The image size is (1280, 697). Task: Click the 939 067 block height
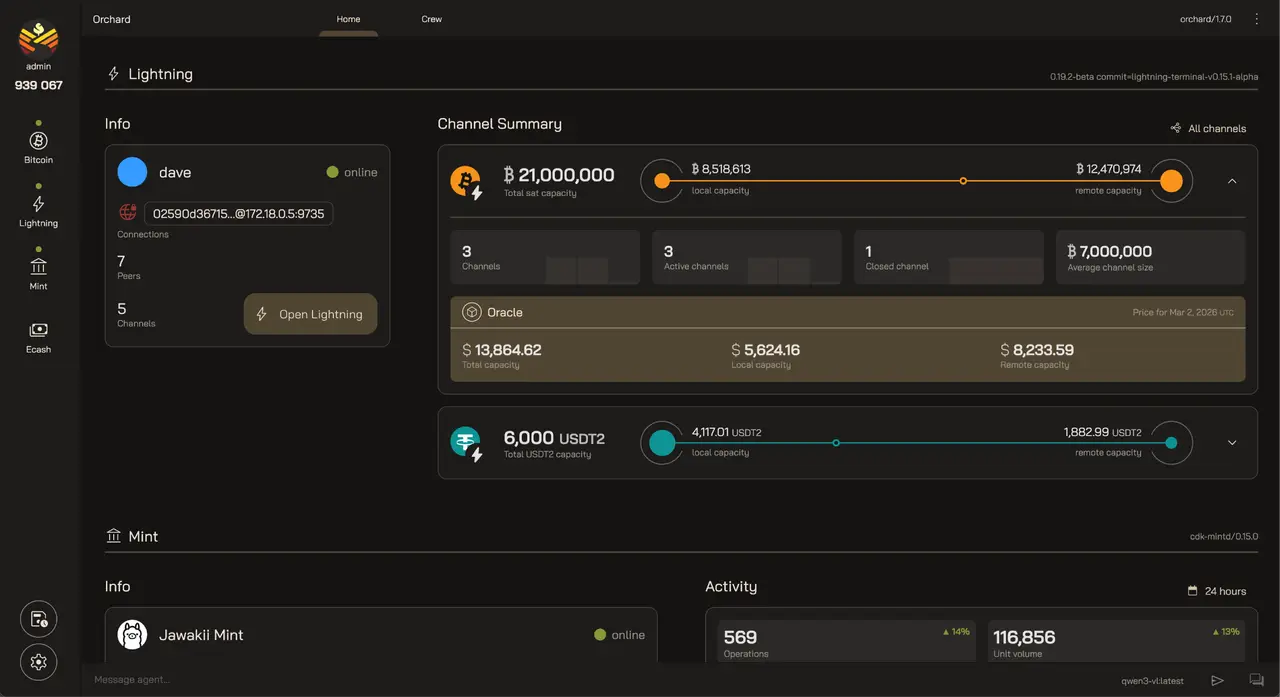(38, 85)
